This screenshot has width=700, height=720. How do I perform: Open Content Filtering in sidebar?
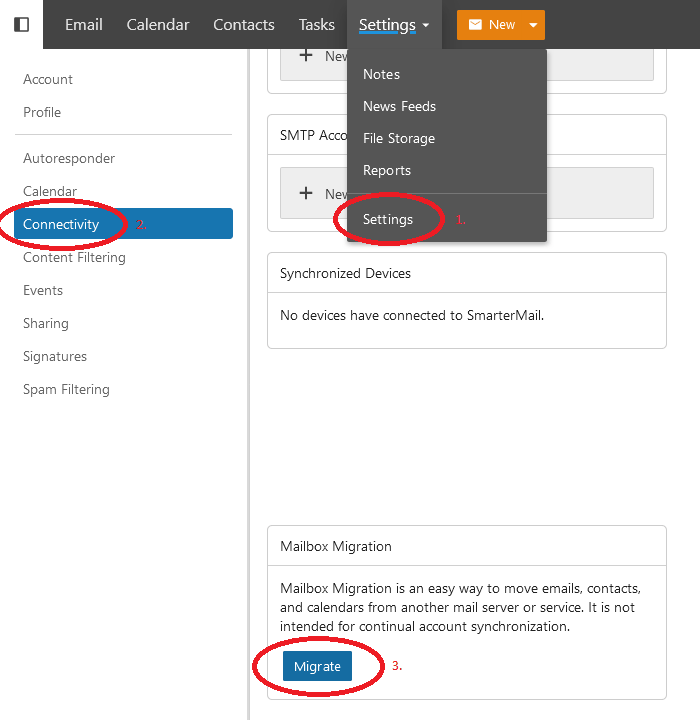click(74, 258)
